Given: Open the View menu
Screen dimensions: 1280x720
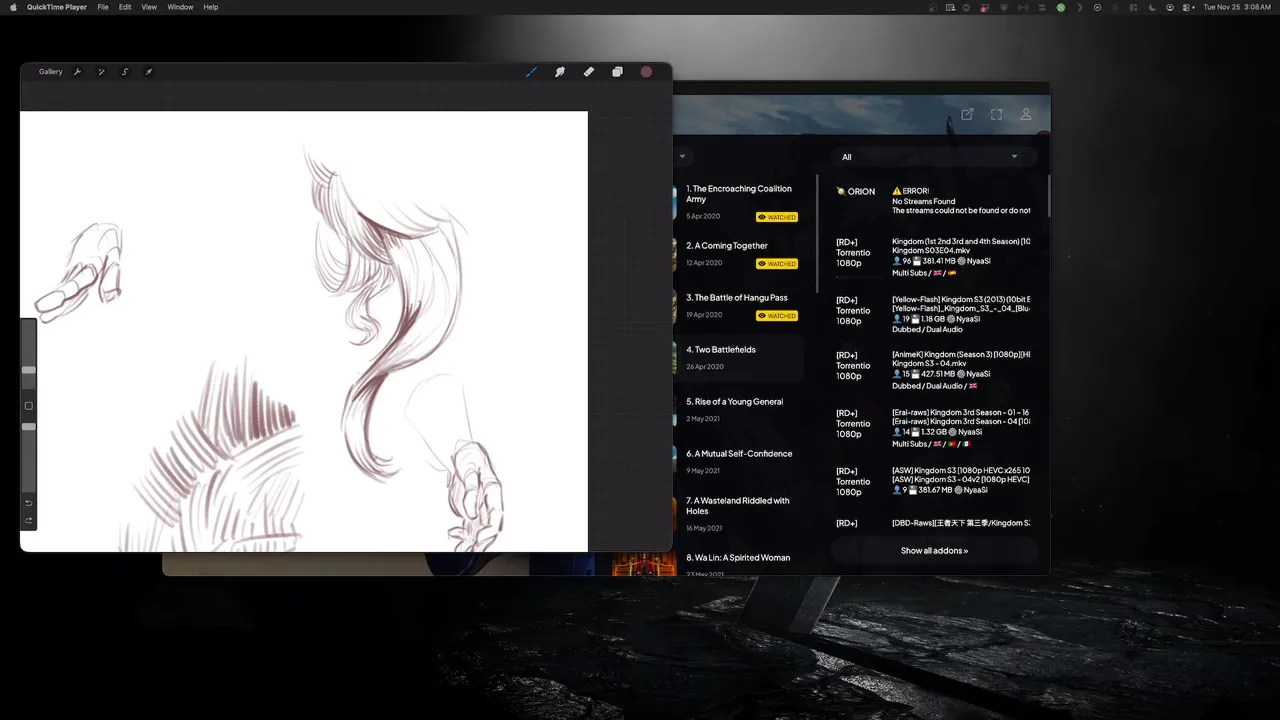Looking at the screenshot, I should pyautogui.click(x=149, y=7).
